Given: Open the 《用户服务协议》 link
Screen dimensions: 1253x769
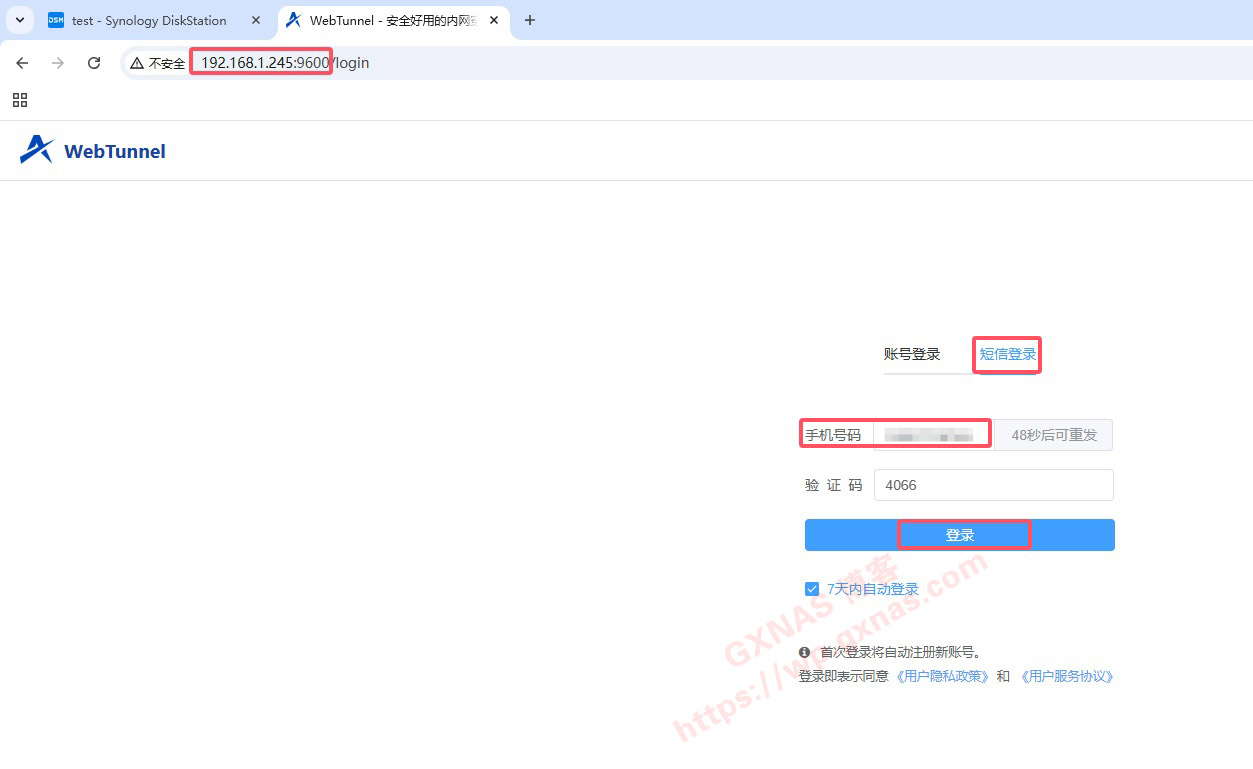Looking at the screenshot, I should point(1067,676).
